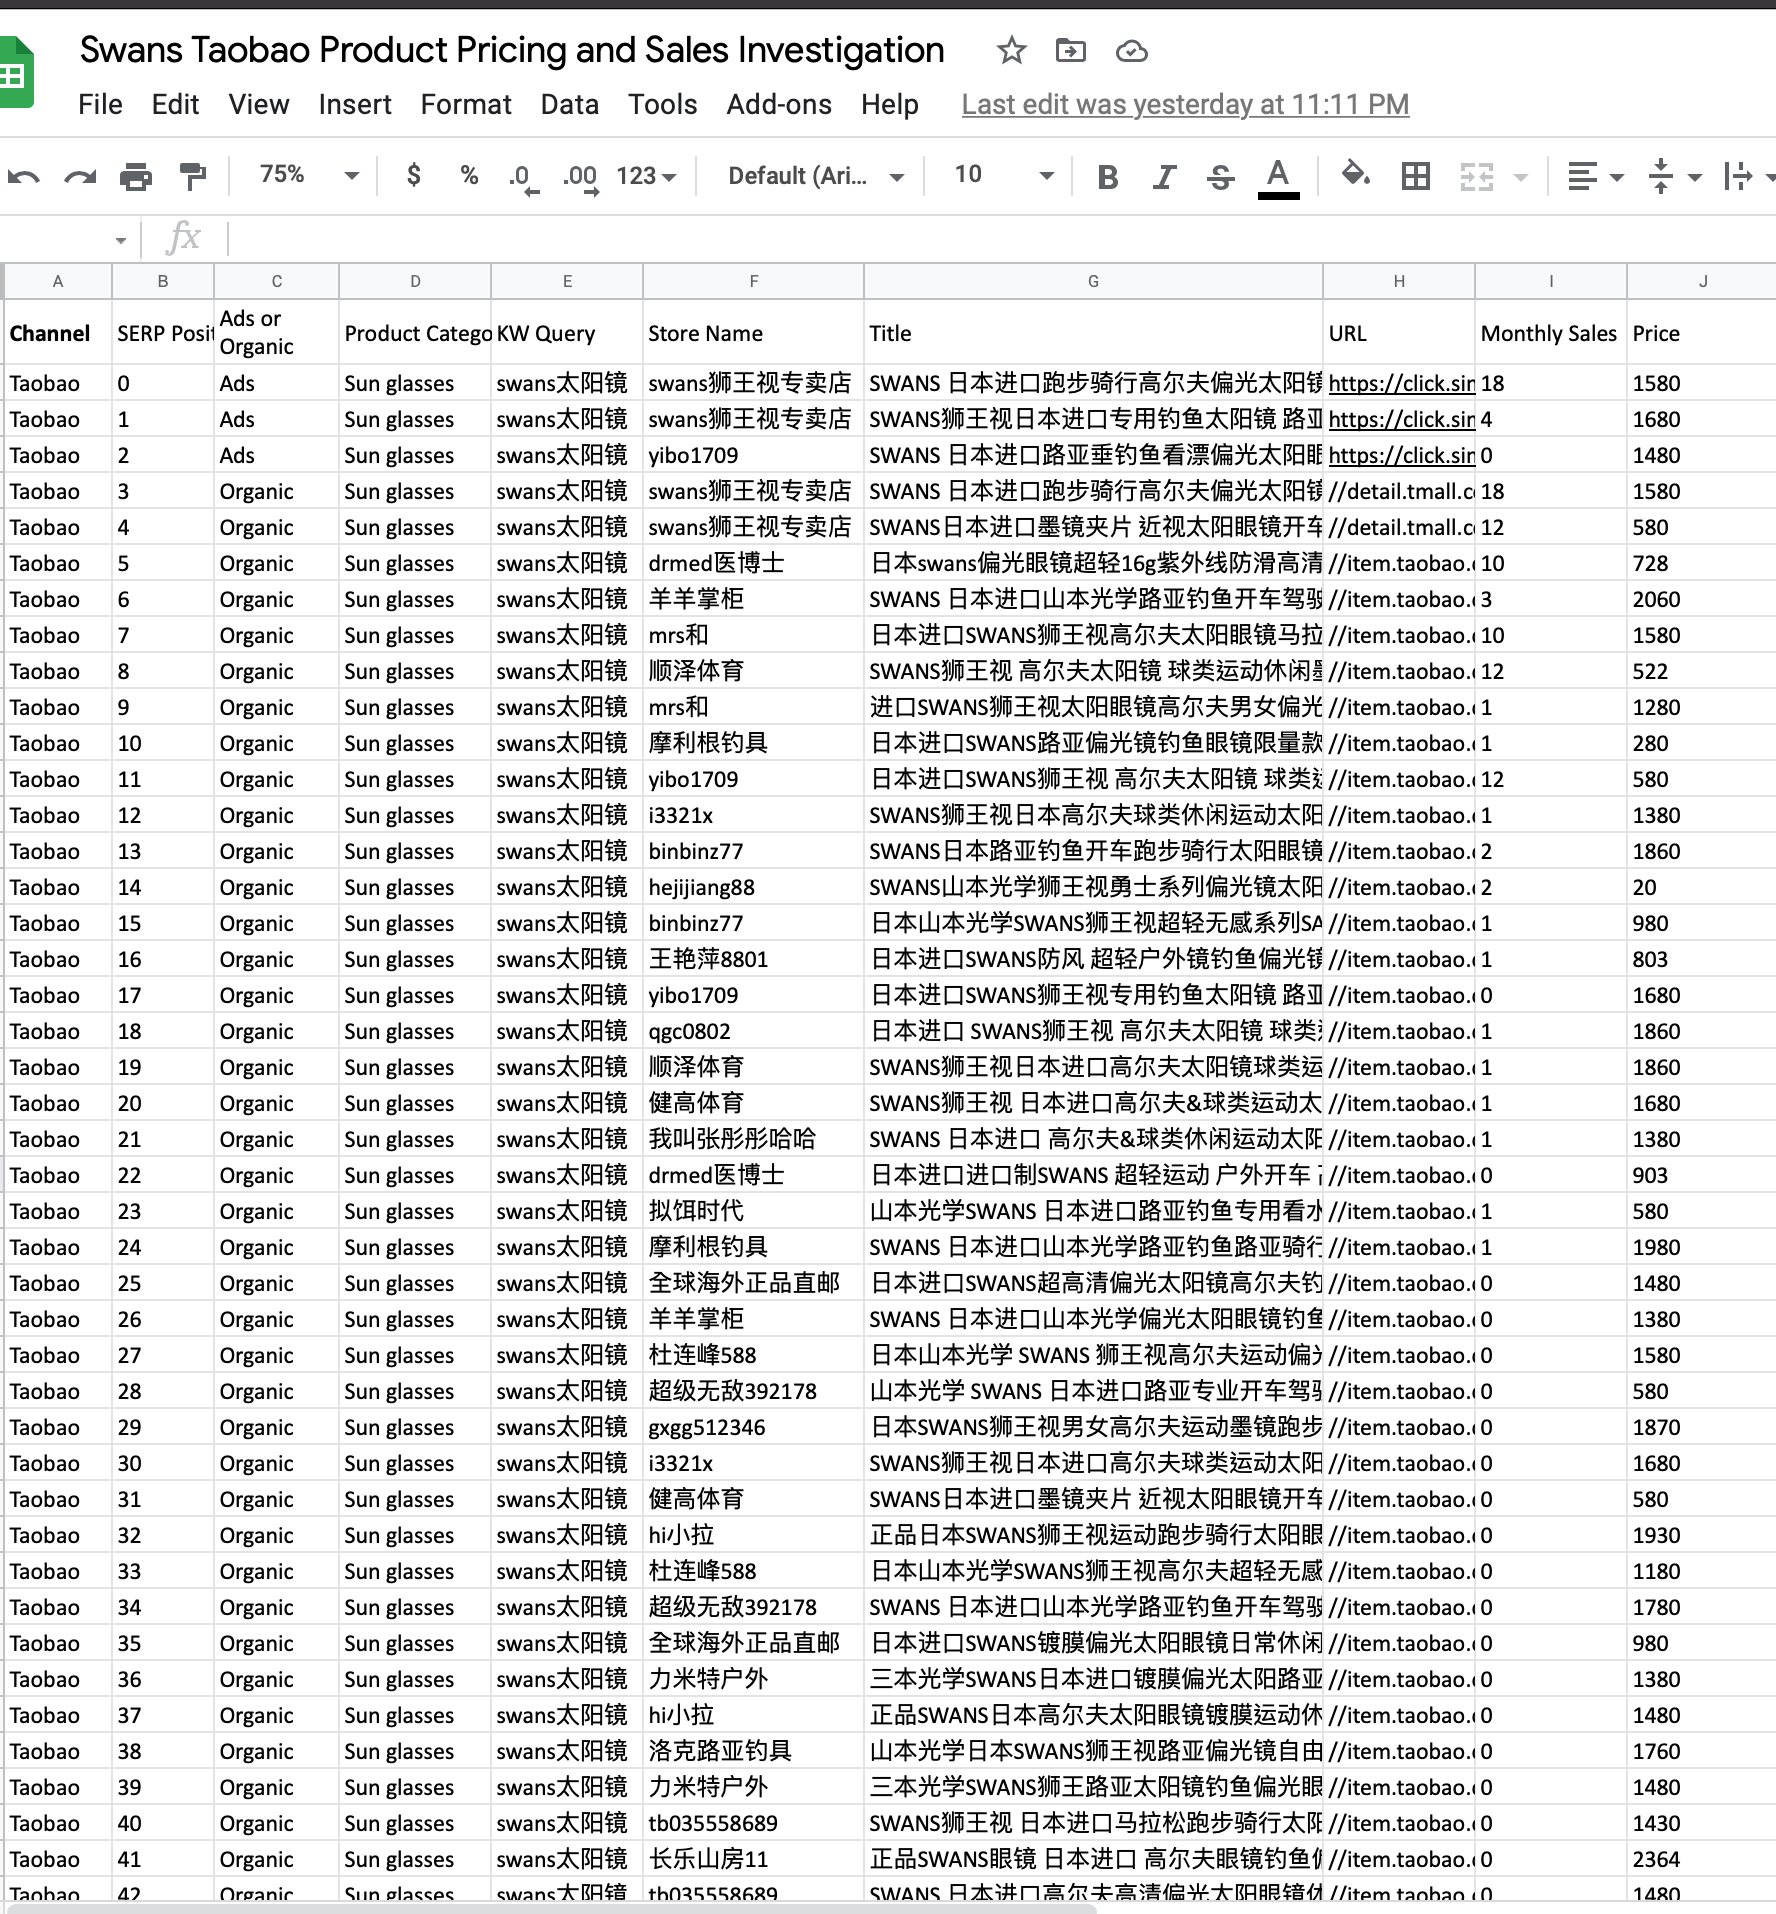Click into the formula bar
The height and width of the screenshot is (1914, 1776).
[1000, 239]
